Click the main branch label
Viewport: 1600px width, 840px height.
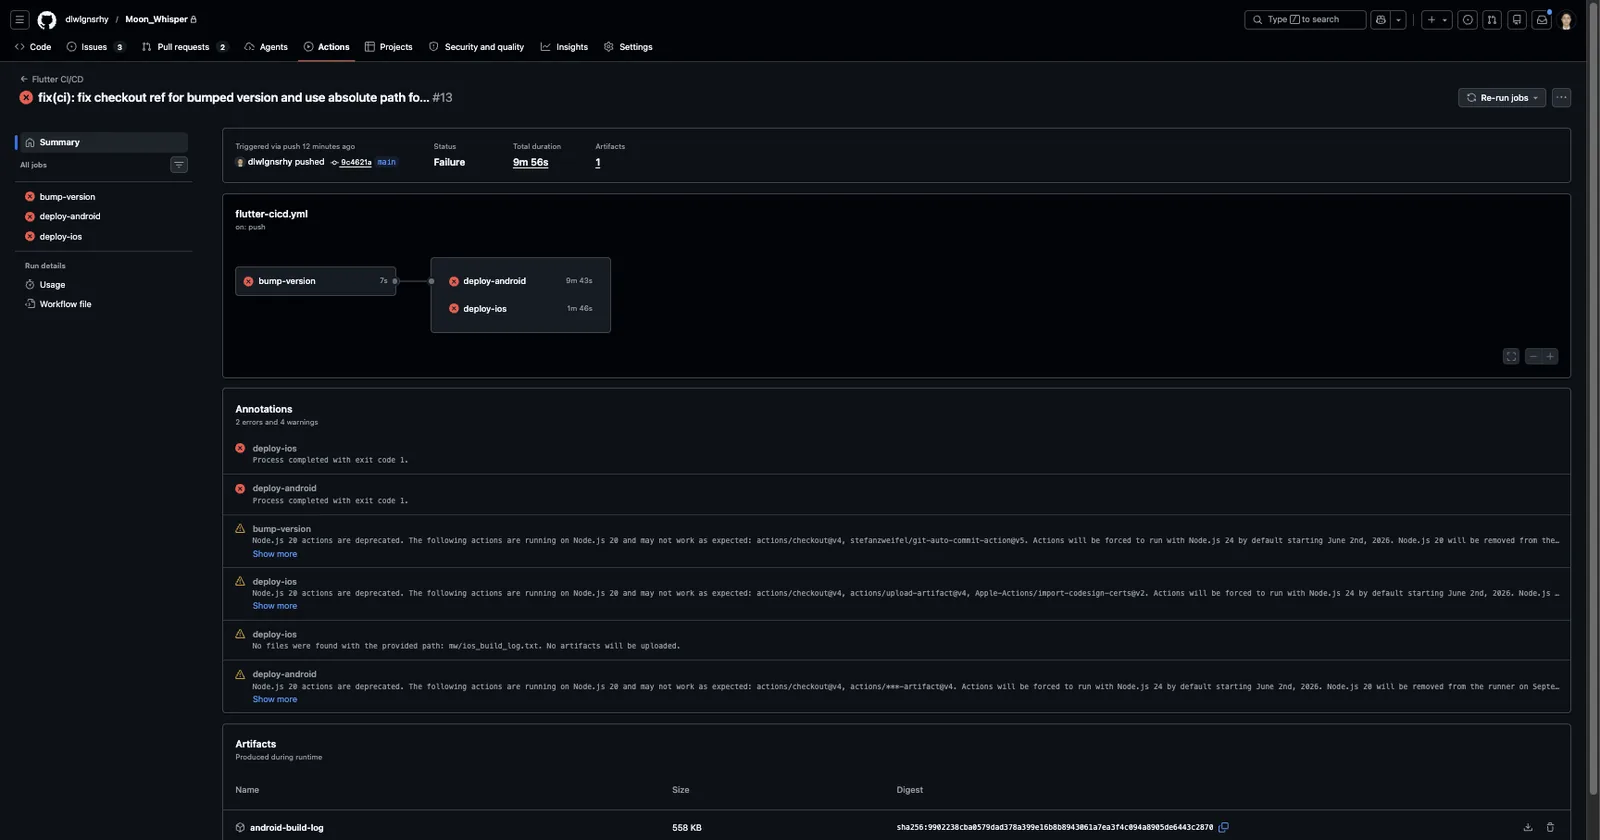[387, 162]
